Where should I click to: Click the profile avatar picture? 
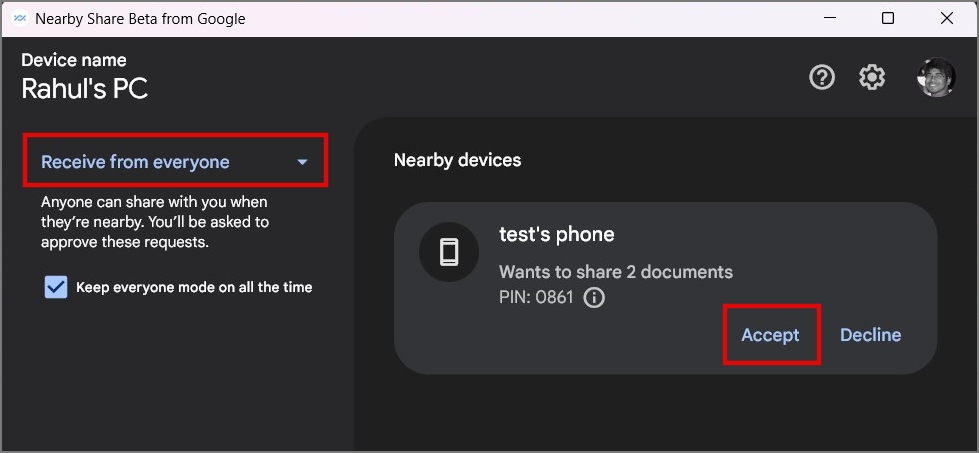936,77
